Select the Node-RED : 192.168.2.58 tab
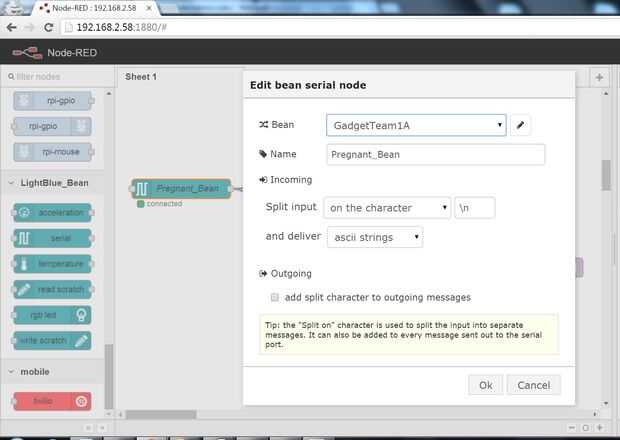 pyautogui.click(x=94, y=8)
